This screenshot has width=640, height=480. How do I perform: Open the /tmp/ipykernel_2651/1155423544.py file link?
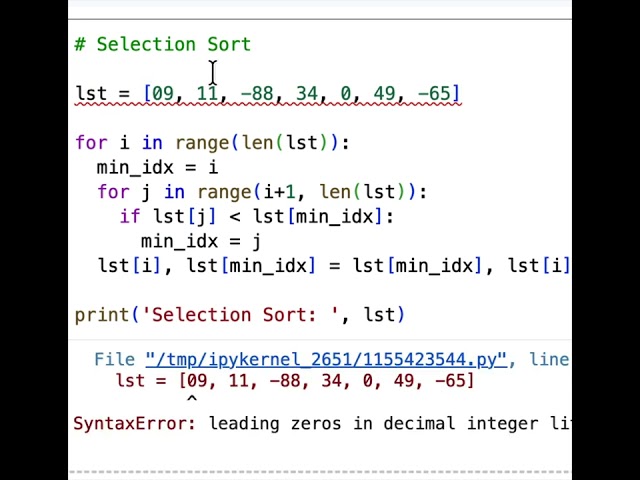(x=326, y=360)
